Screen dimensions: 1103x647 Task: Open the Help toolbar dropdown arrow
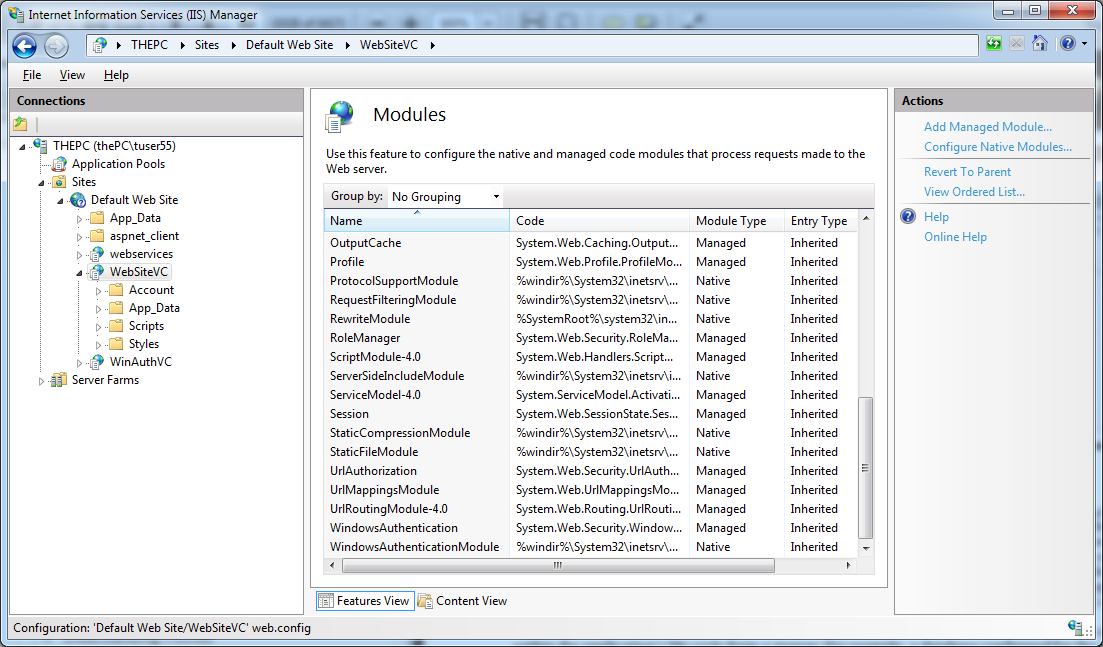click(1084, 44)
